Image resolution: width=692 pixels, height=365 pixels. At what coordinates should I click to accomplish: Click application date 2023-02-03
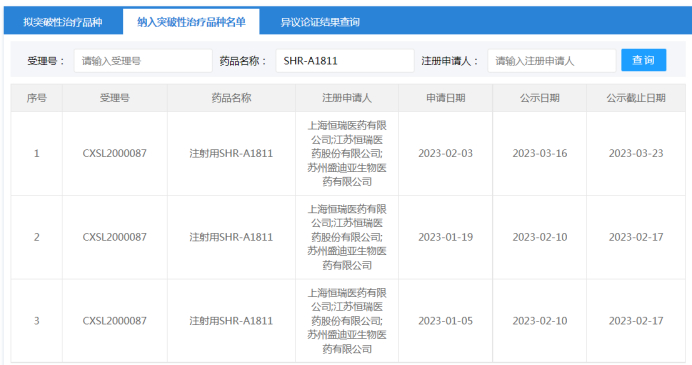[445, 153]
